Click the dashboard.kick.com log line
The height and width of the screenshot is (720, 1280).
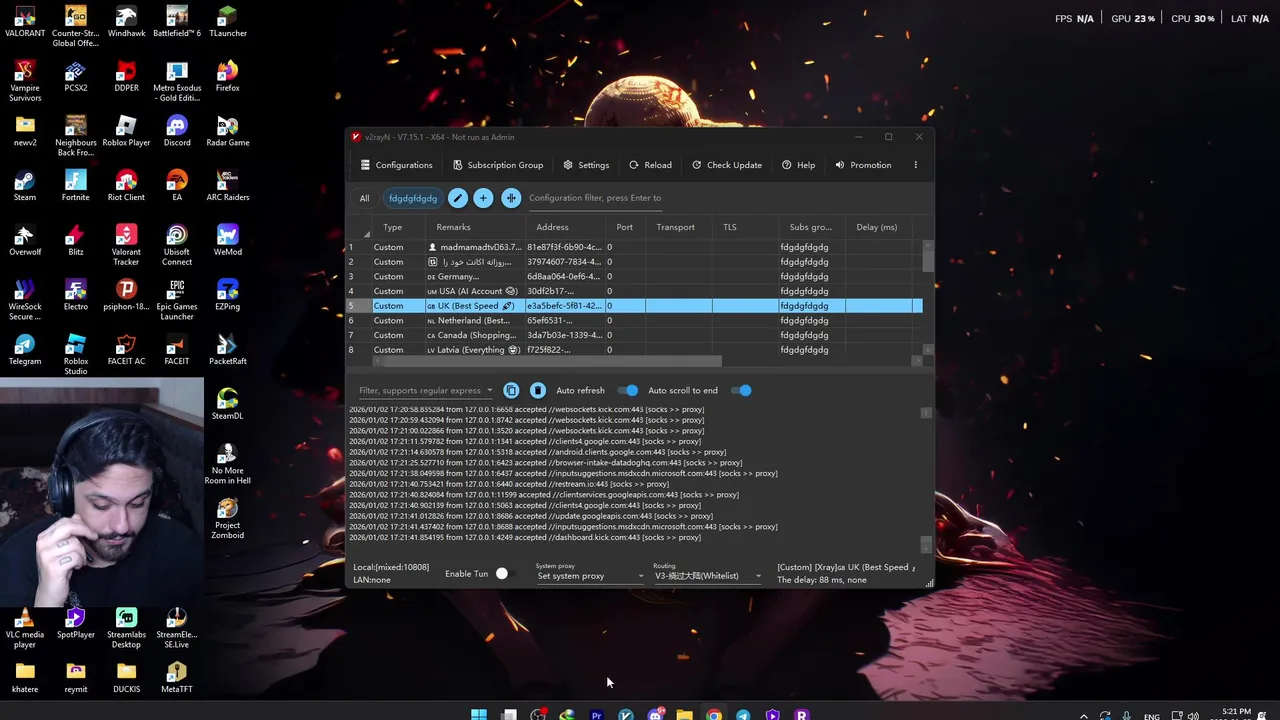pos(525,538)
